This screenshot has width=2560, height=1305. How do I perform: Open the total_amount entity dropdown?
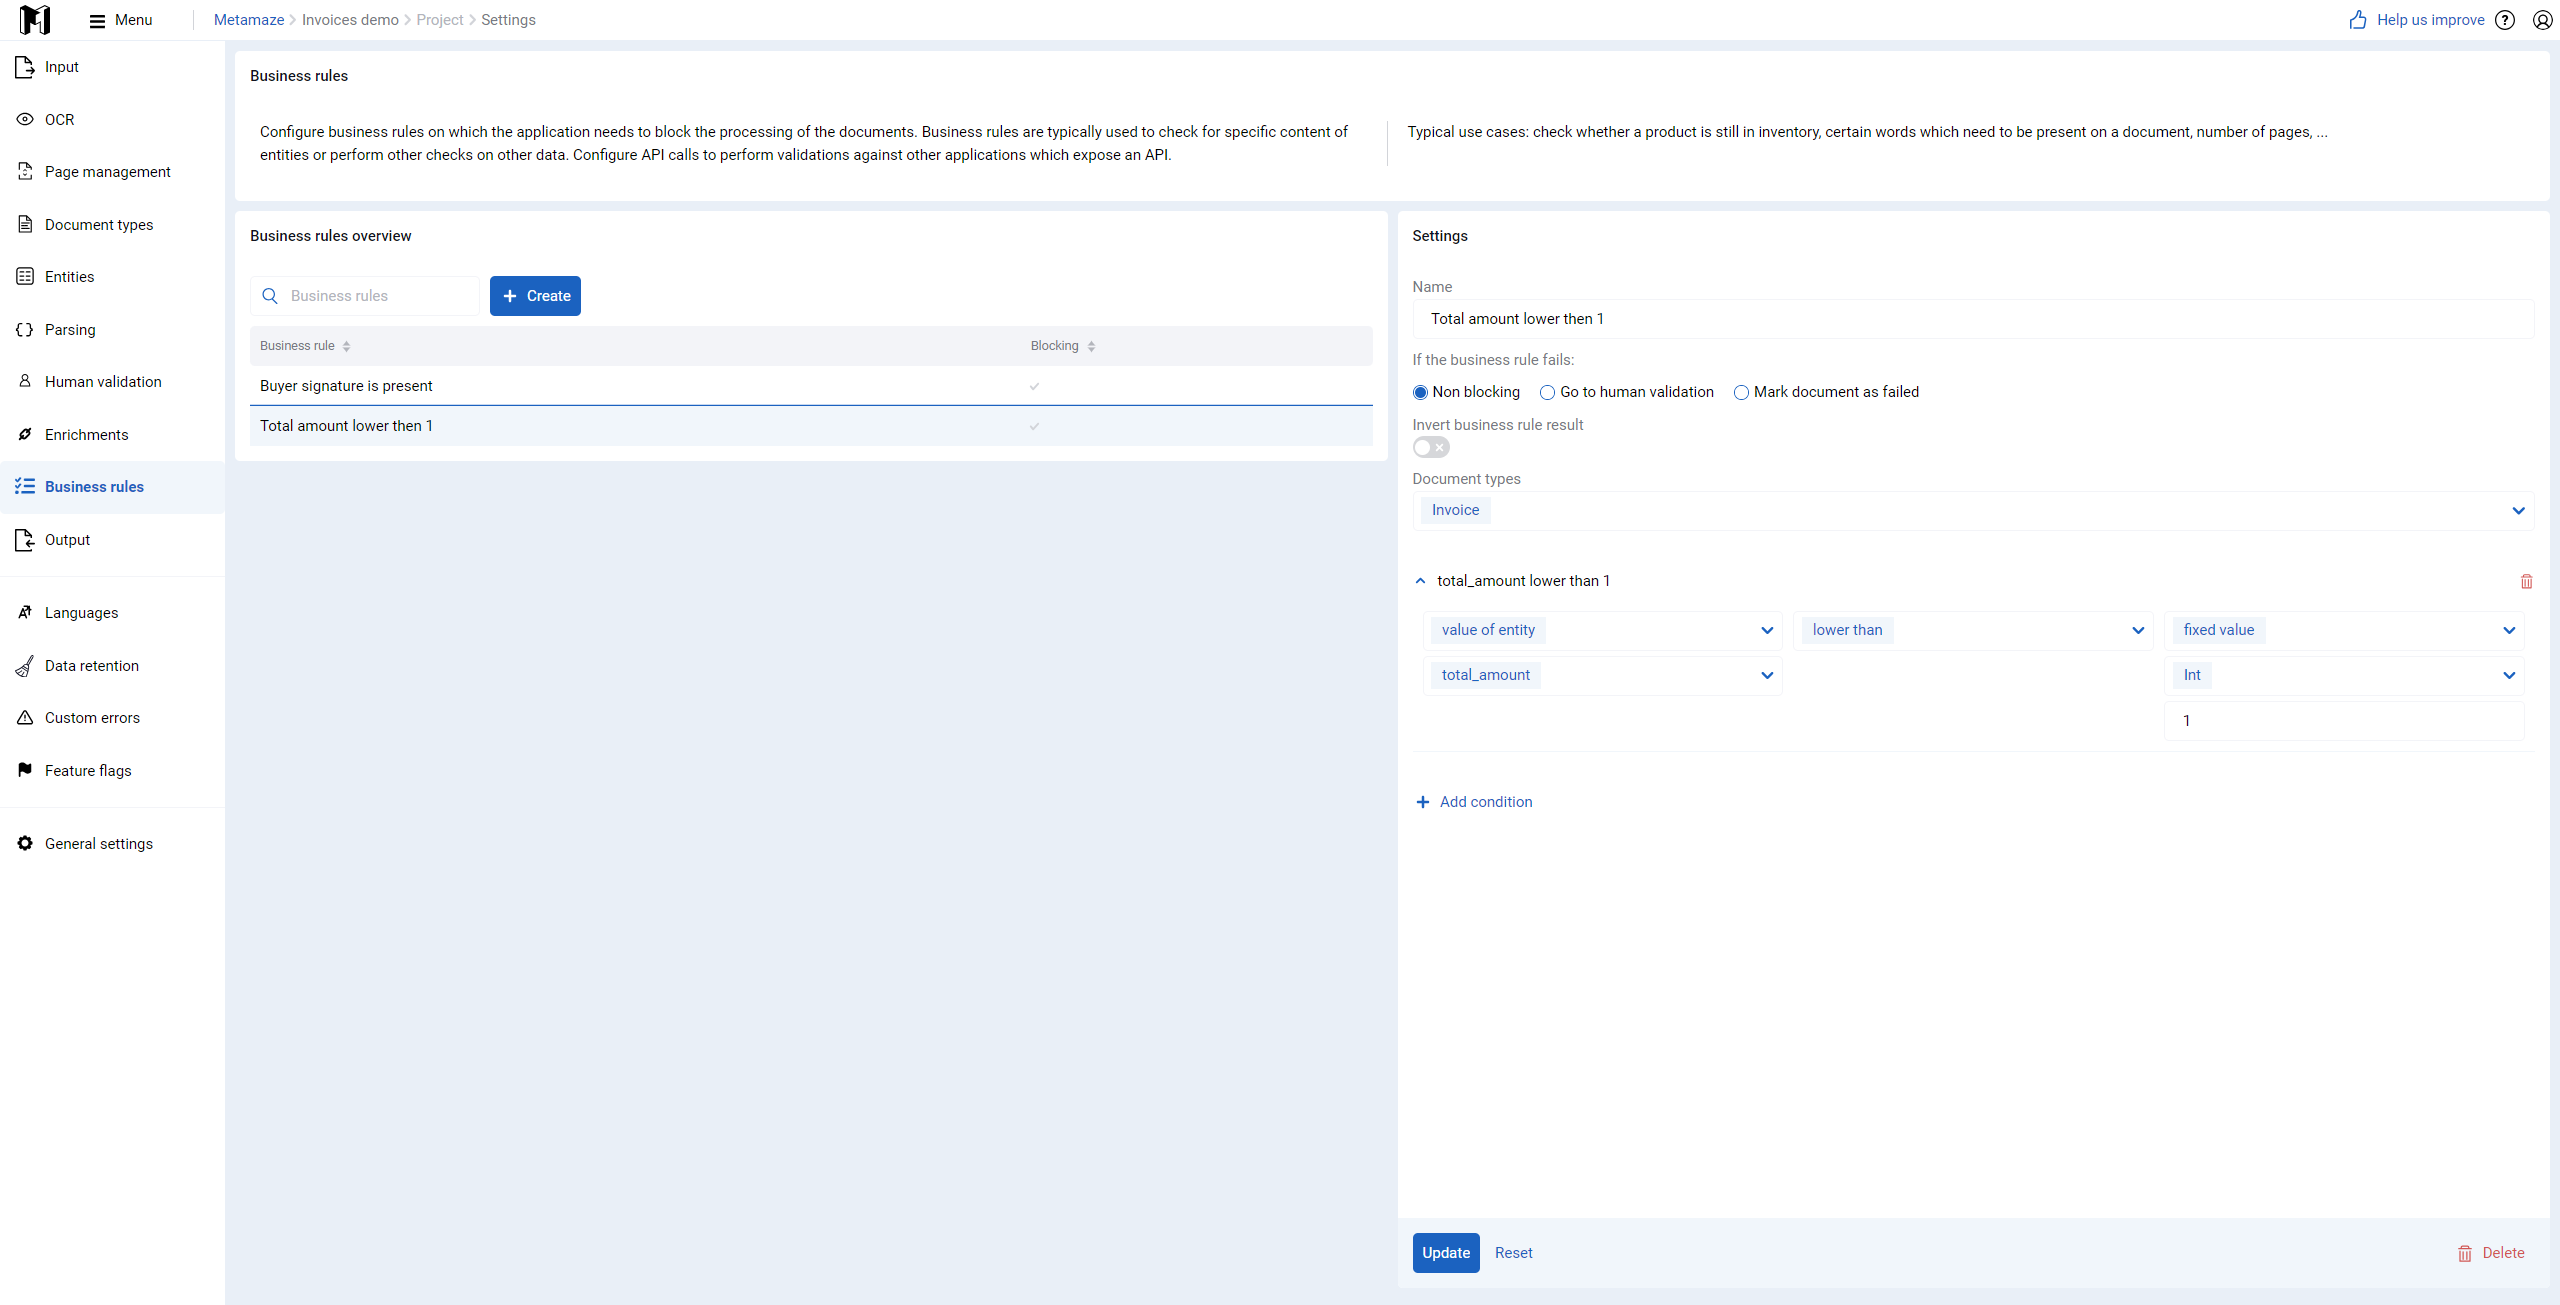pos(1603,675)
